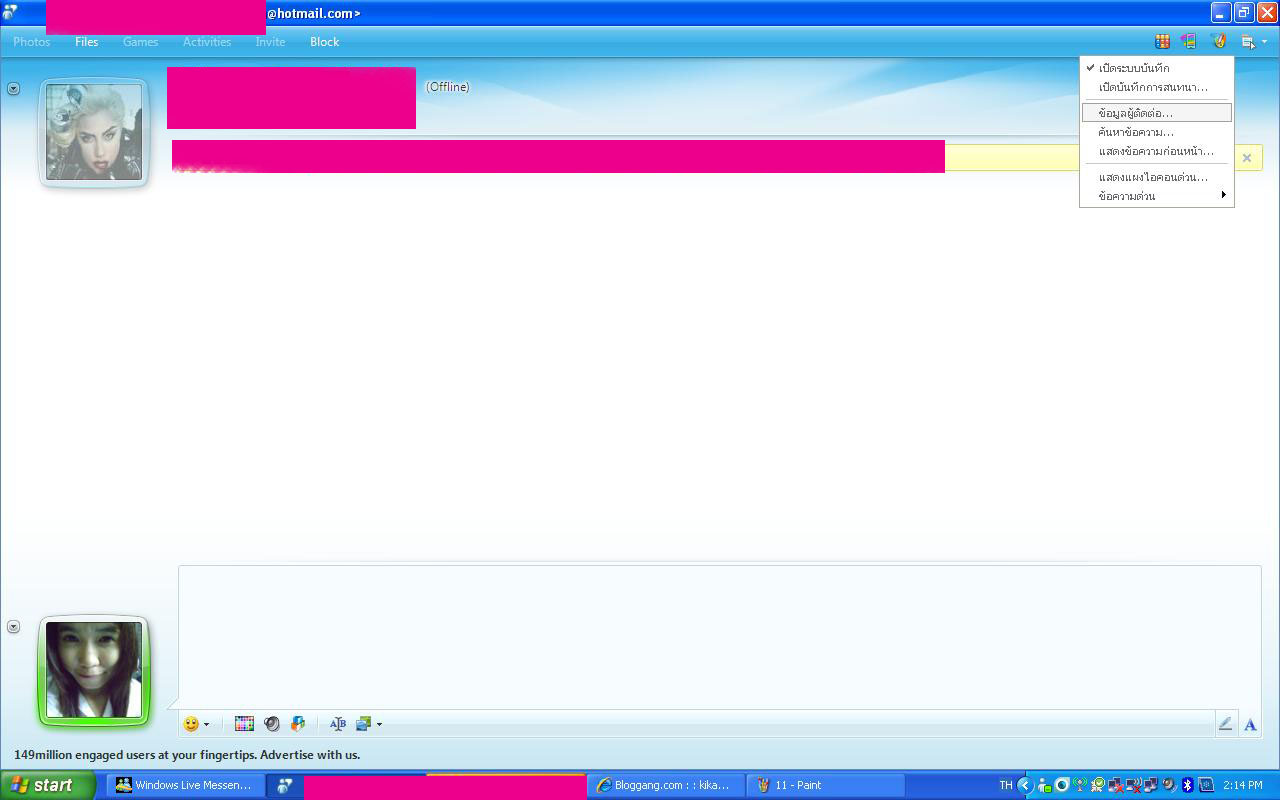Open the games grid icon in the toolbar
The image size is (1280, 800).
click(1162, 41)
